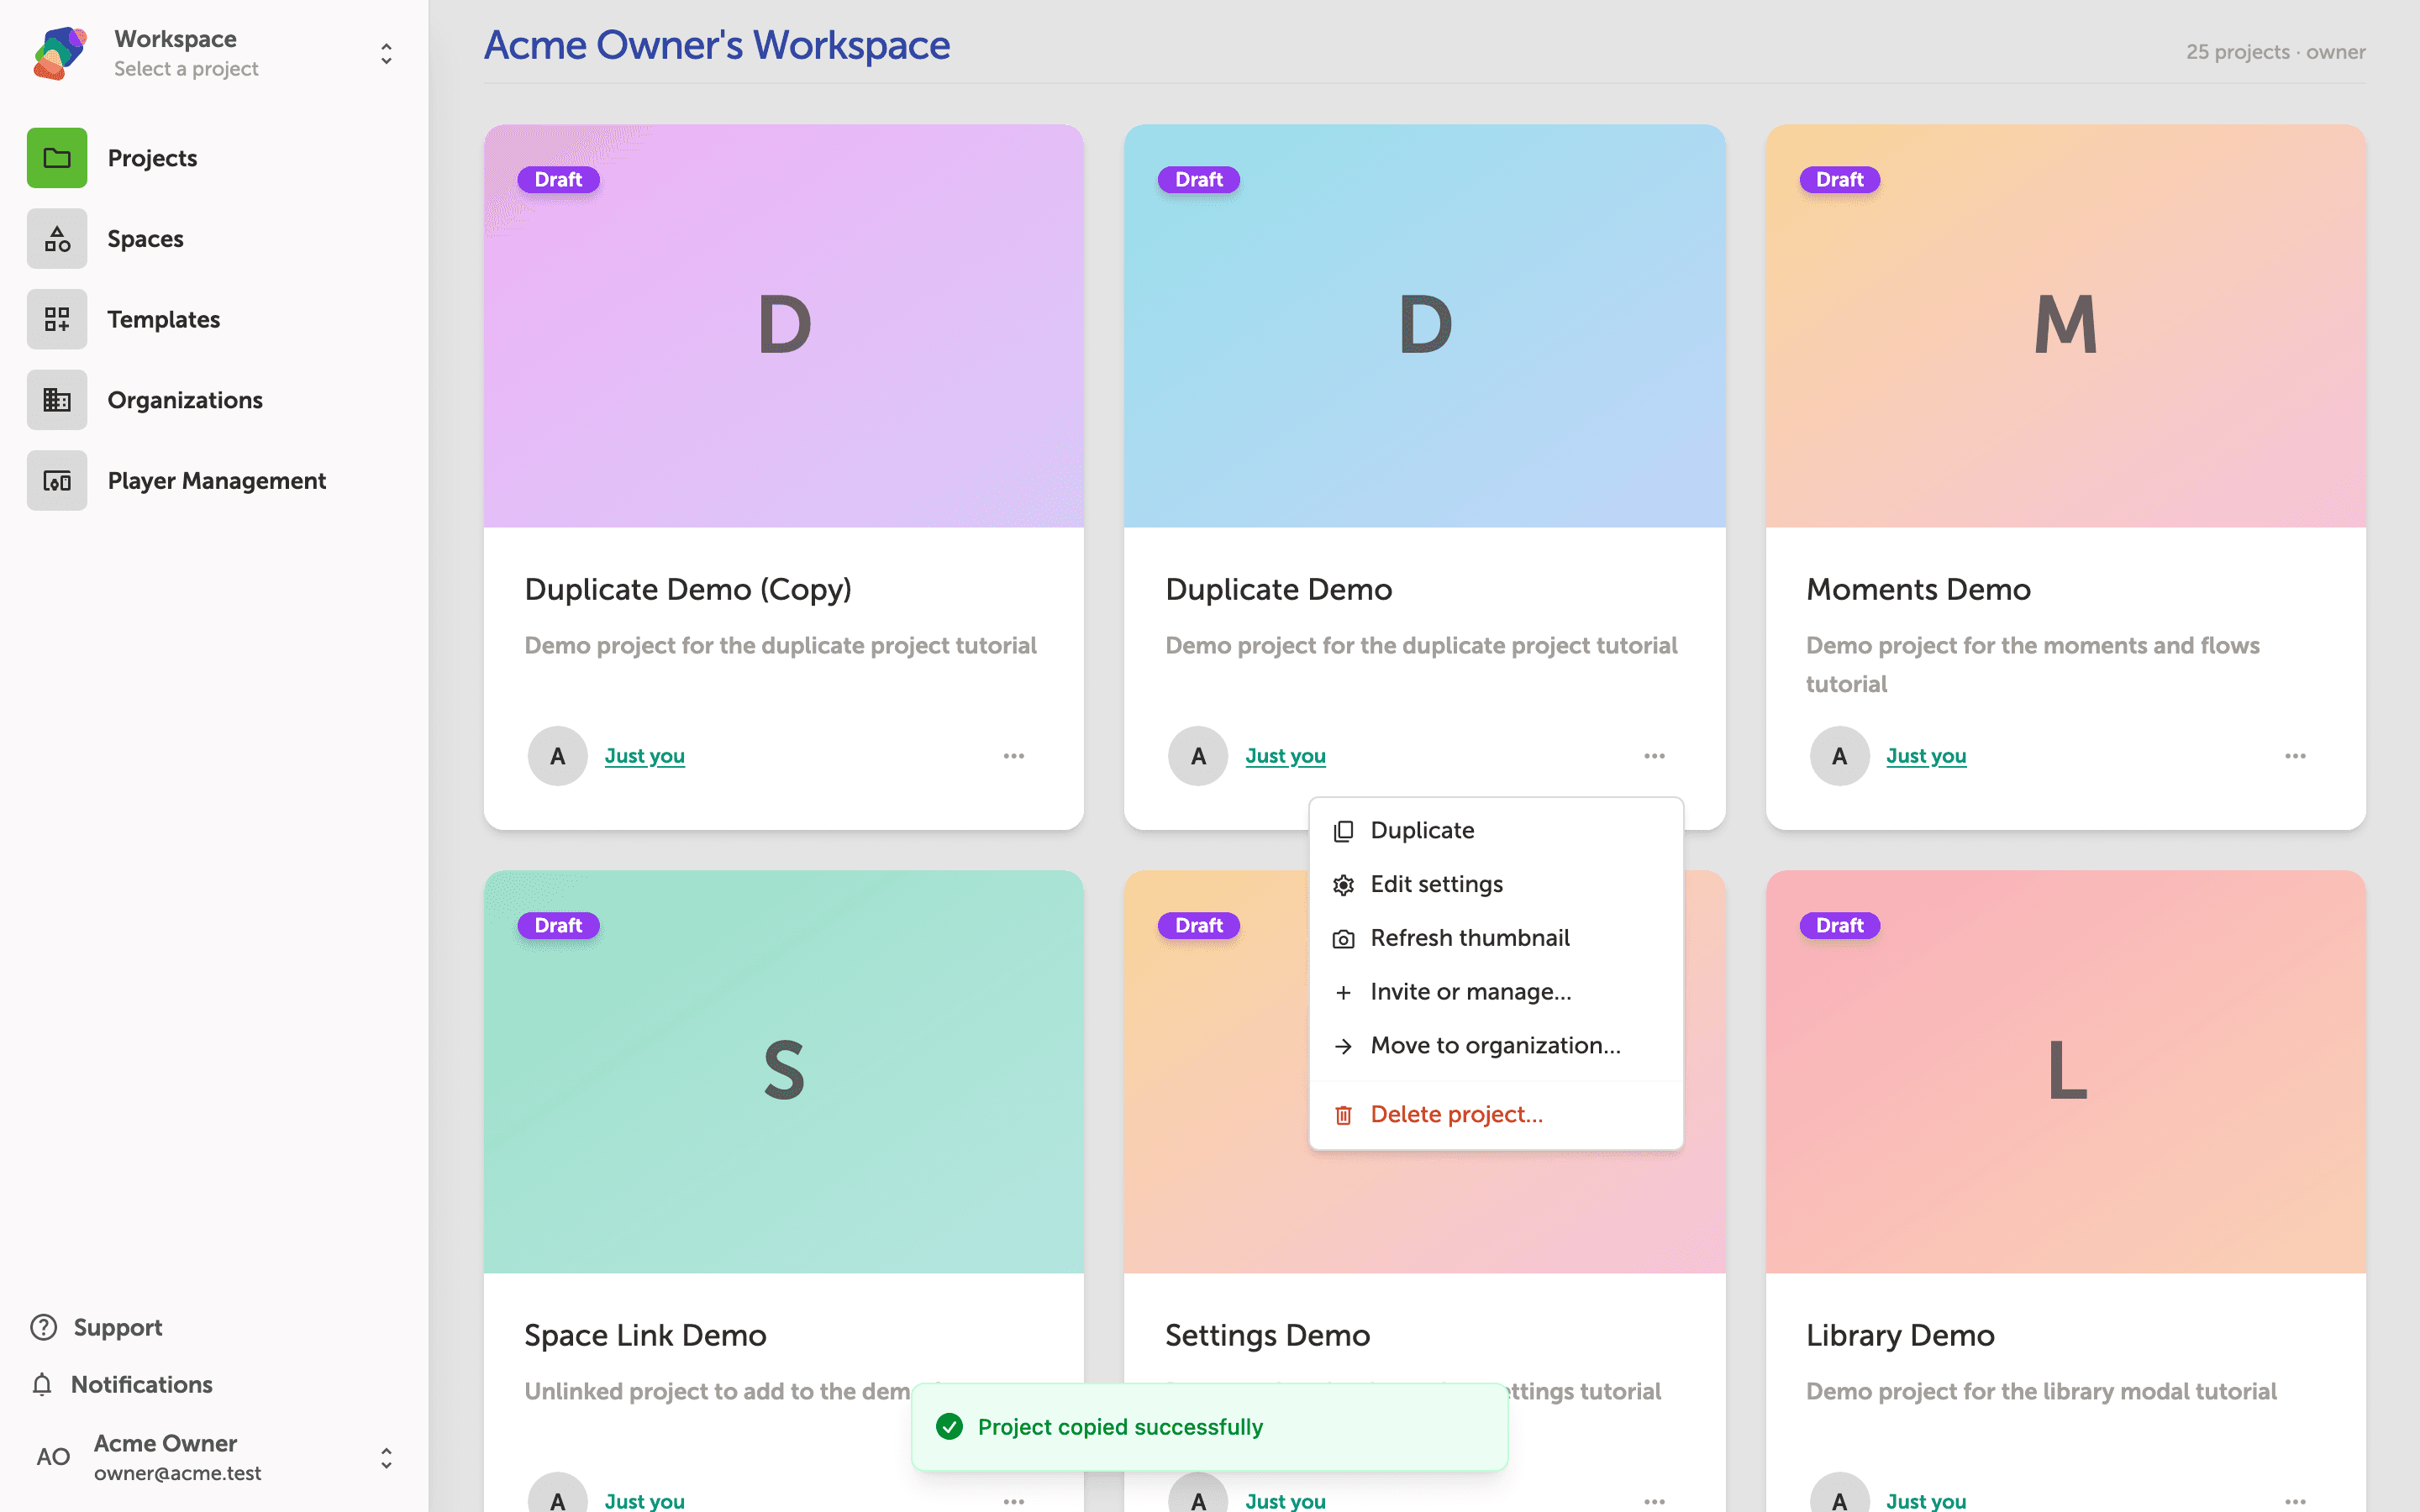Click the avatar on Duplicate Demo (Copy) card
The height and width of the screenshot is (1512, 2420).
point(558,756)
